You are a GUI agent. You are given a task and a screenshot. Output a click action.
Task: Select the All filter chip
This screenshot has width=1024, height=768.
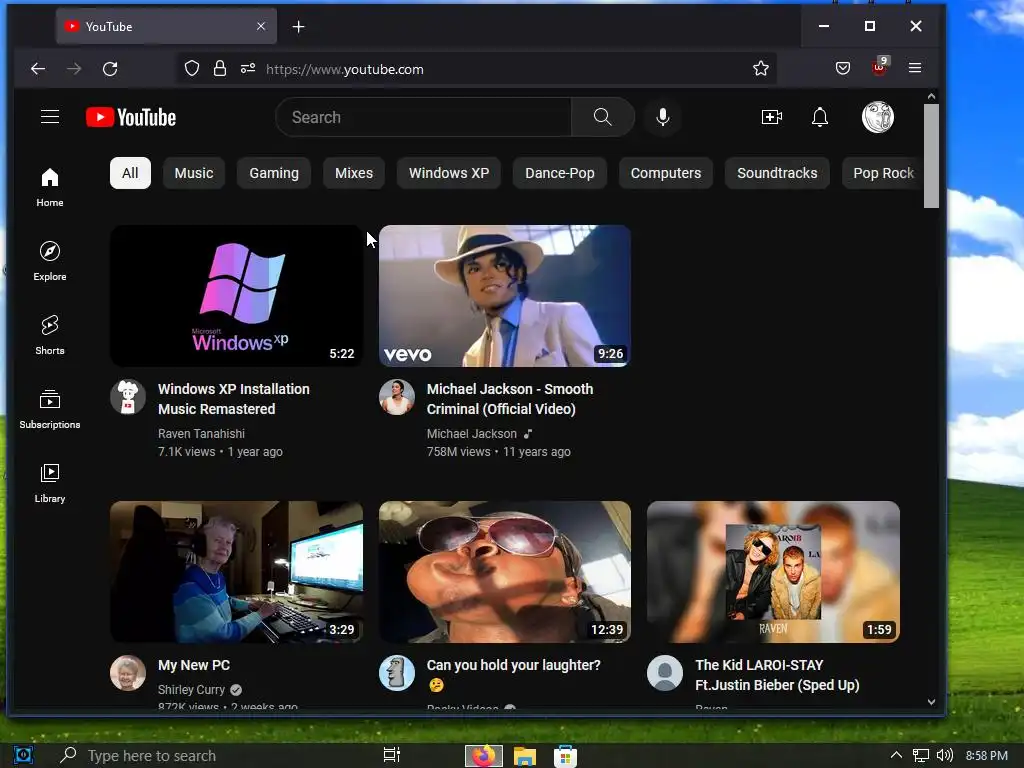130,173
